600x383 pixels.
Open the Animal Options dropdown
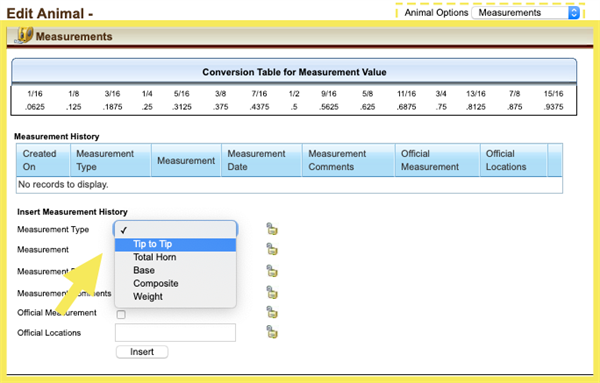(526, 13)
